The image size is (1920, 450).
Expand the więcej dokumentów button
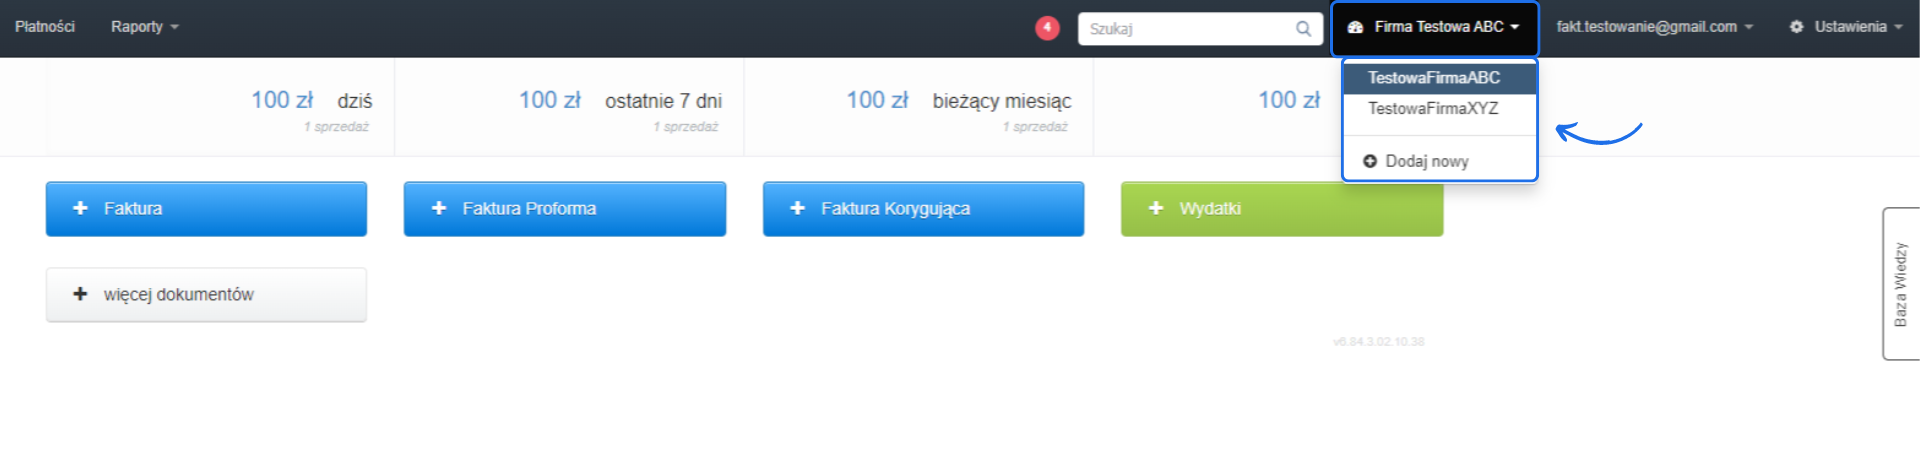click(x=206, y=295)
